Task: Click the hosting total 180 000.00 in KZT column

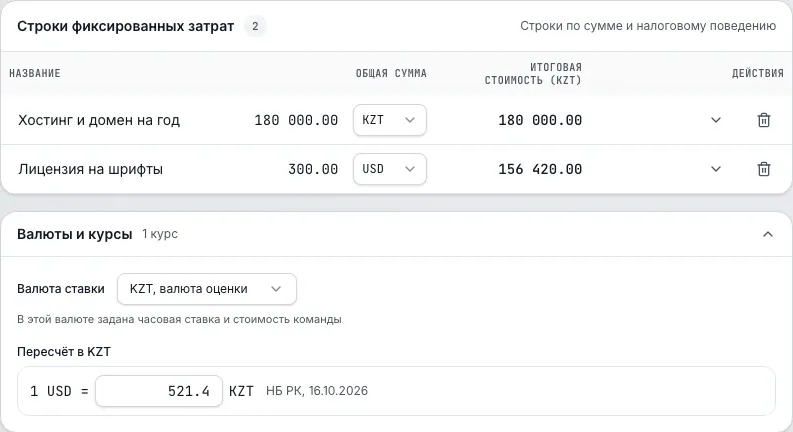Action: click(x=540, y=120)
